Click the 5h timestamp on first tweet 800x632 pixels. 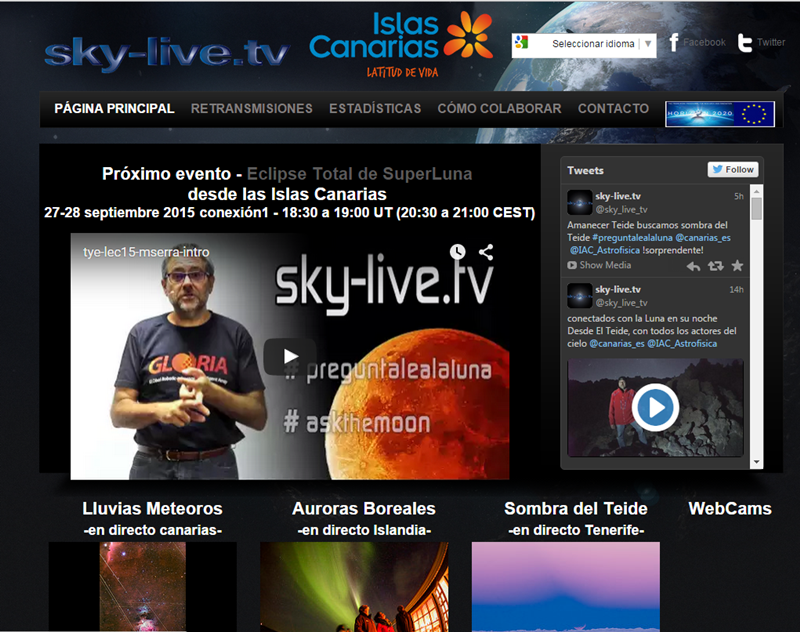tap(739, 196)
